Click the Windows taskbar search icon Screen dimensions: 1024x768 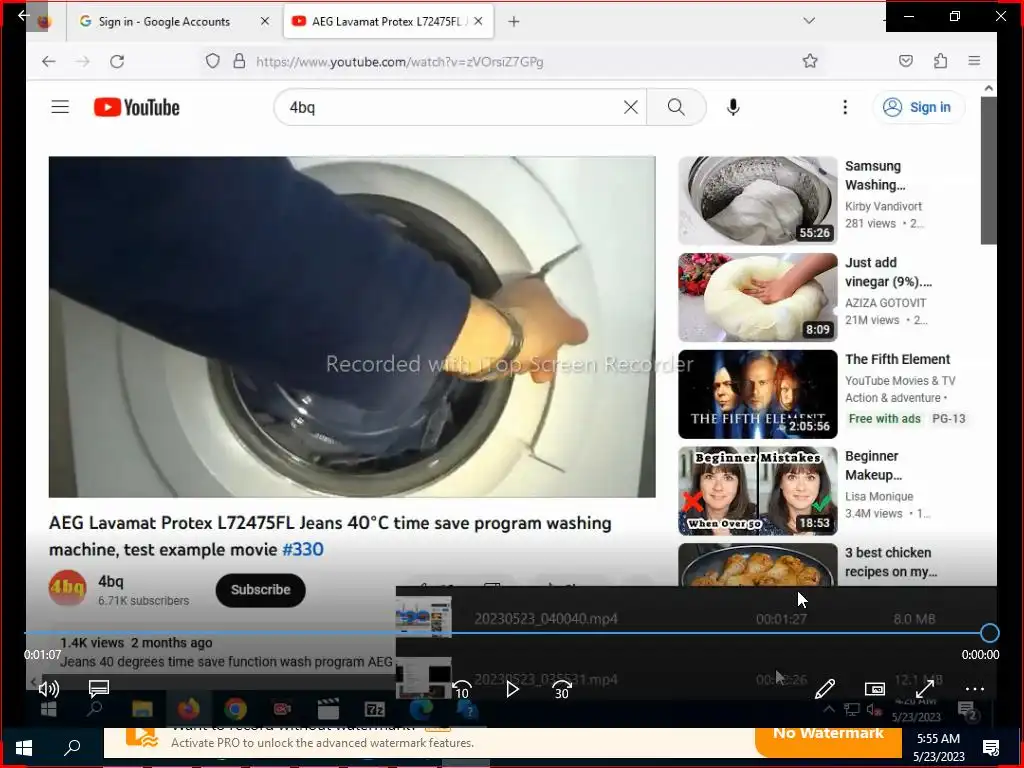pyautogui.click(x=72, y=748)
